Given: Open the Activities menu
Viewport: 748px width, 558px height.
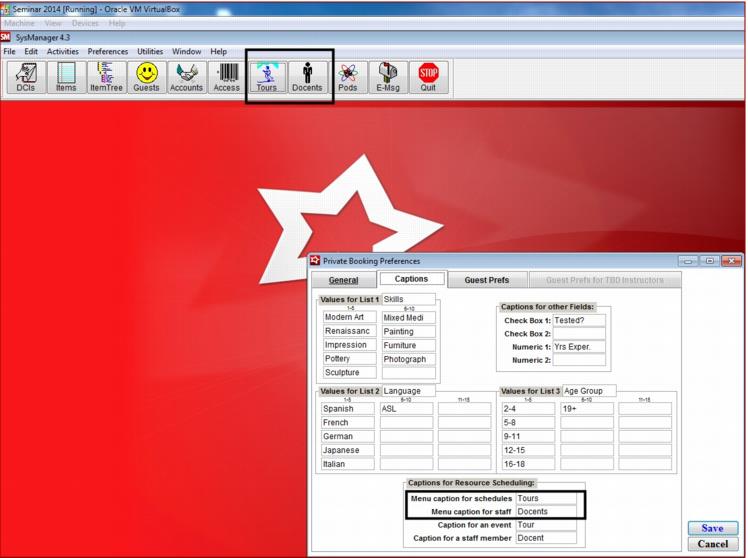Looking at the screenshot, I should 62,51.
